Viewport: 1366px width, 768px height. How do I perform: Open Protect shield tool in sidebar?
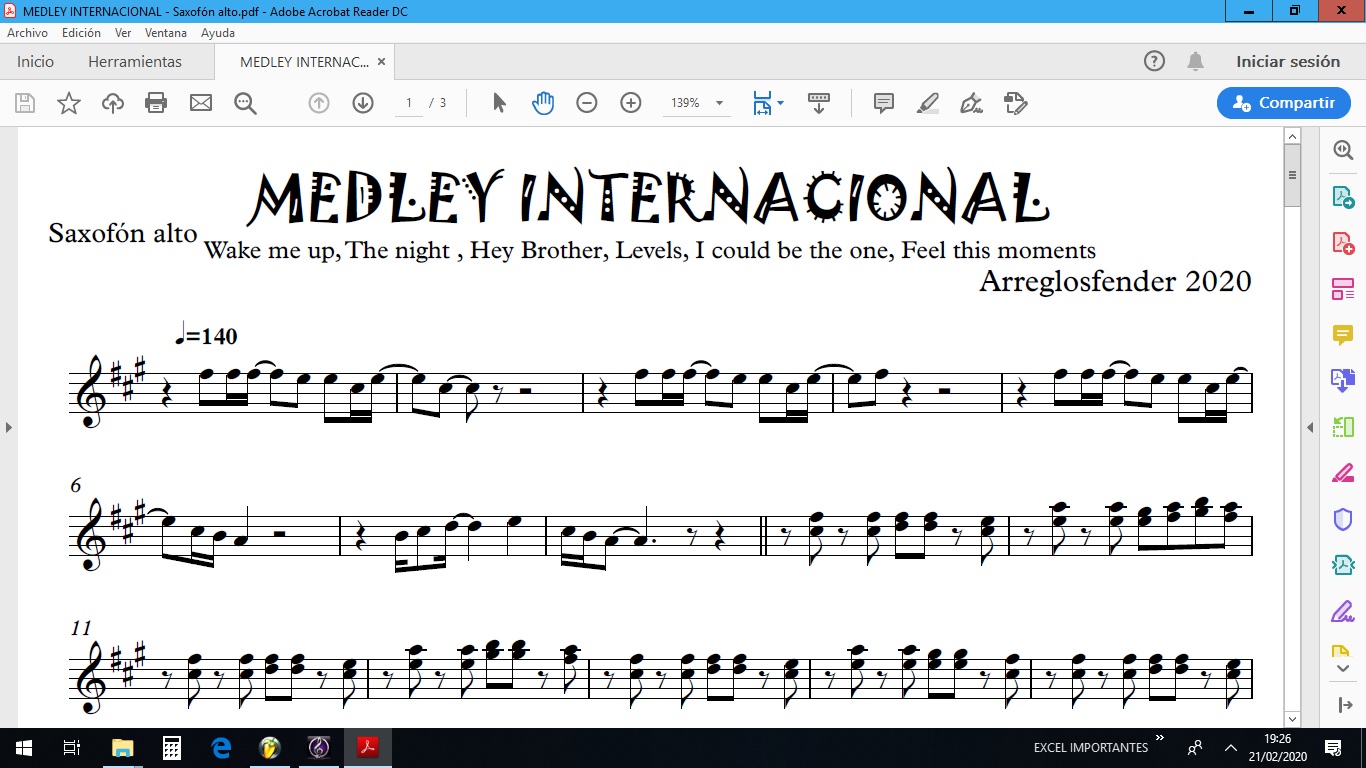point(1343,519)
